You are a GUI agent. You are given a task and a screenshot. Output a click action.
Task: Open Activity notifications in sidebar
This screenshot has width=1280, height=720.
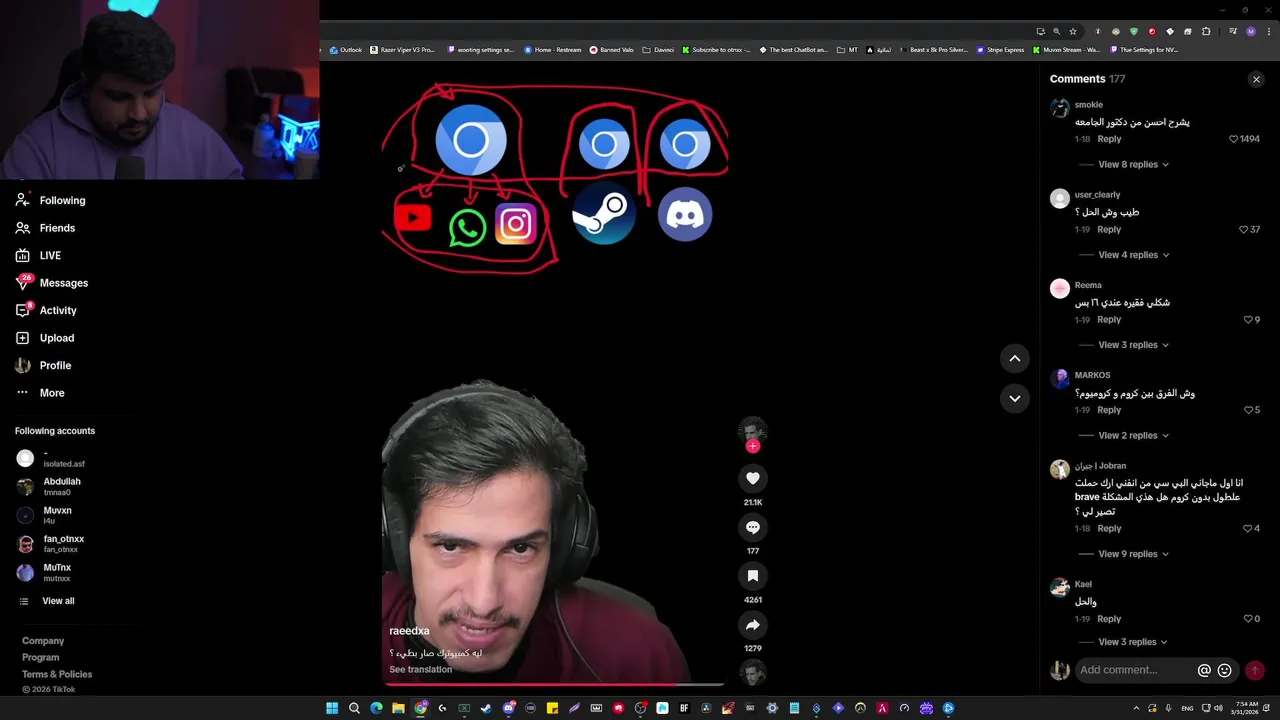46,310
